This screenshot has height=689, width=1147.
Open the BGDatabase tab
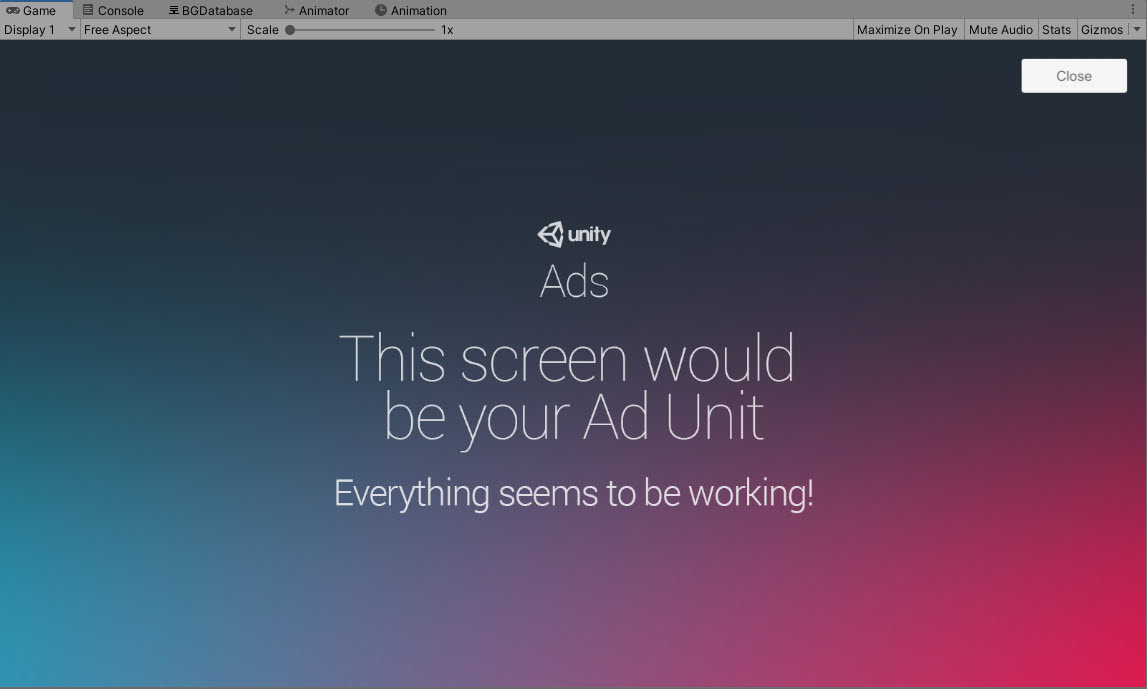(211, 10)
